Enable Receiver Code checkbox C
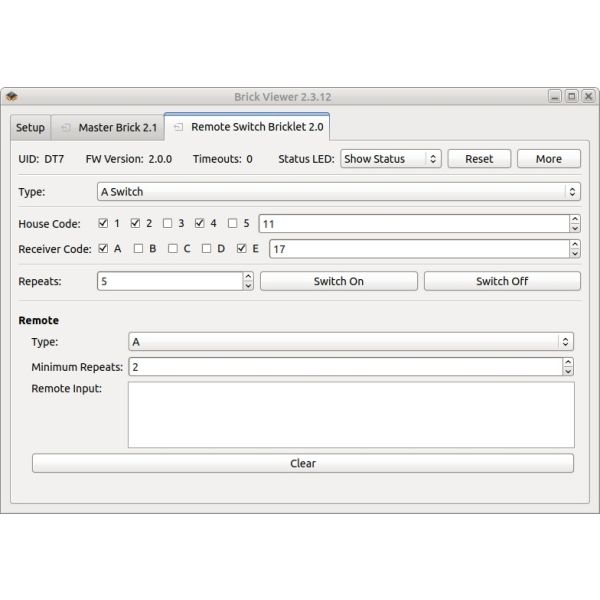 pyautogui.click(x=173, y=248)
